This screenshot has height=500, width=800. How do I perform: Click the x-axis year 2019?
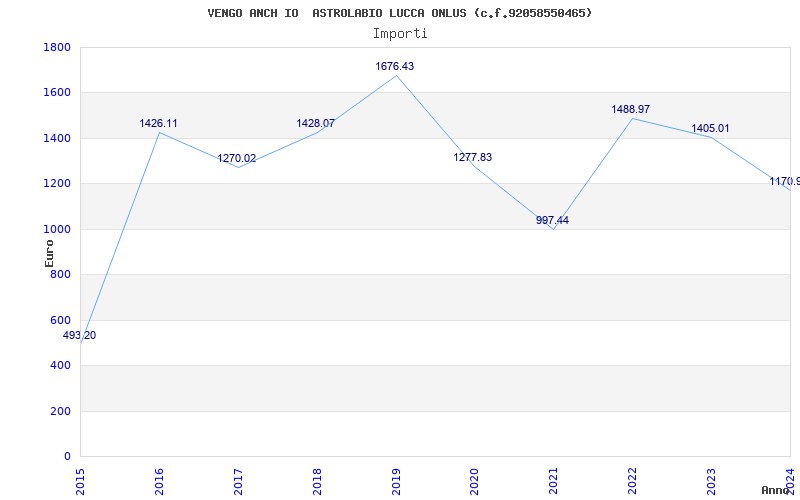(x=395, y=482)
